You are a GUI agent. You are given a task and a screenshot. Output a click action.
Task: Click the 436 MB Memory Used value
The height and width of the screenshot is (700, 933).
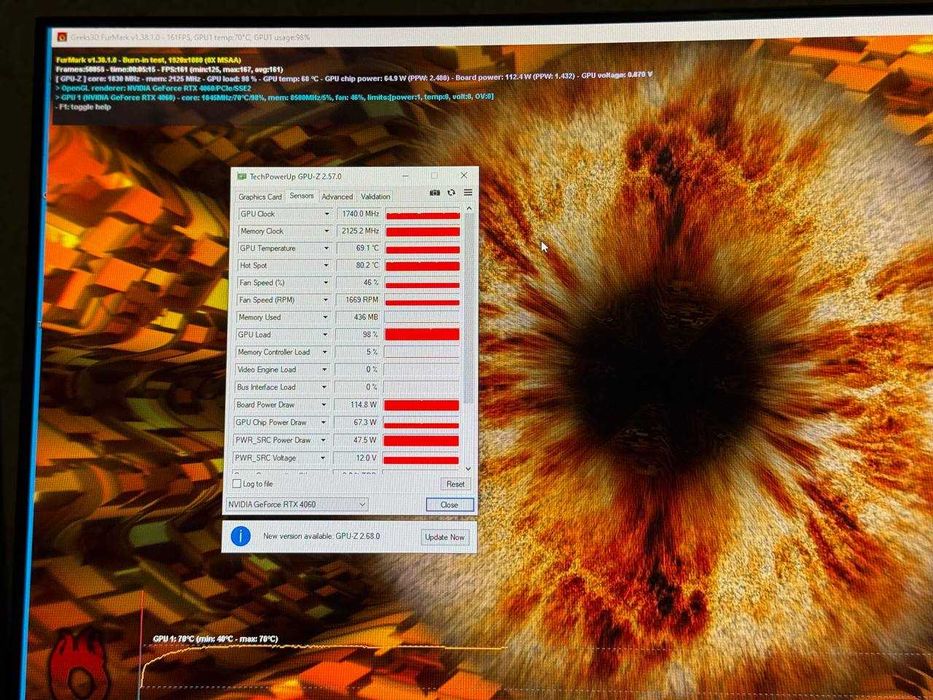click(358, 317)
